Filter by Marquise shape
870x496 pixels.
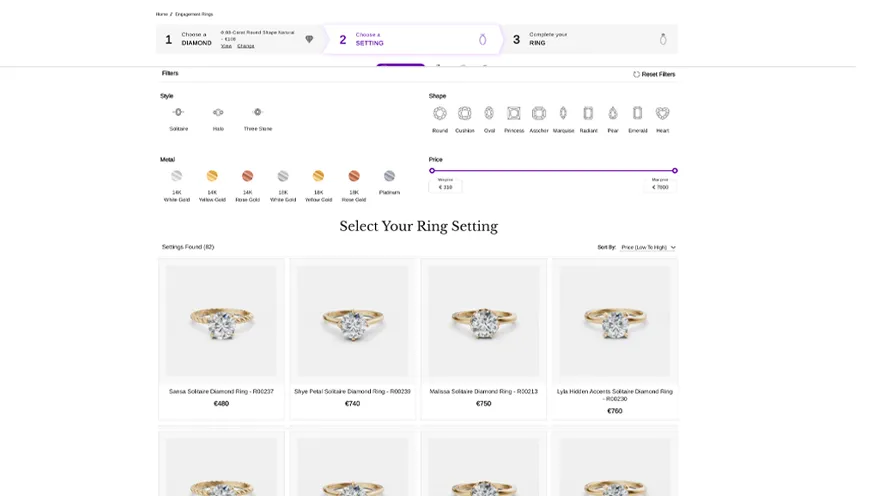[563, 114]
